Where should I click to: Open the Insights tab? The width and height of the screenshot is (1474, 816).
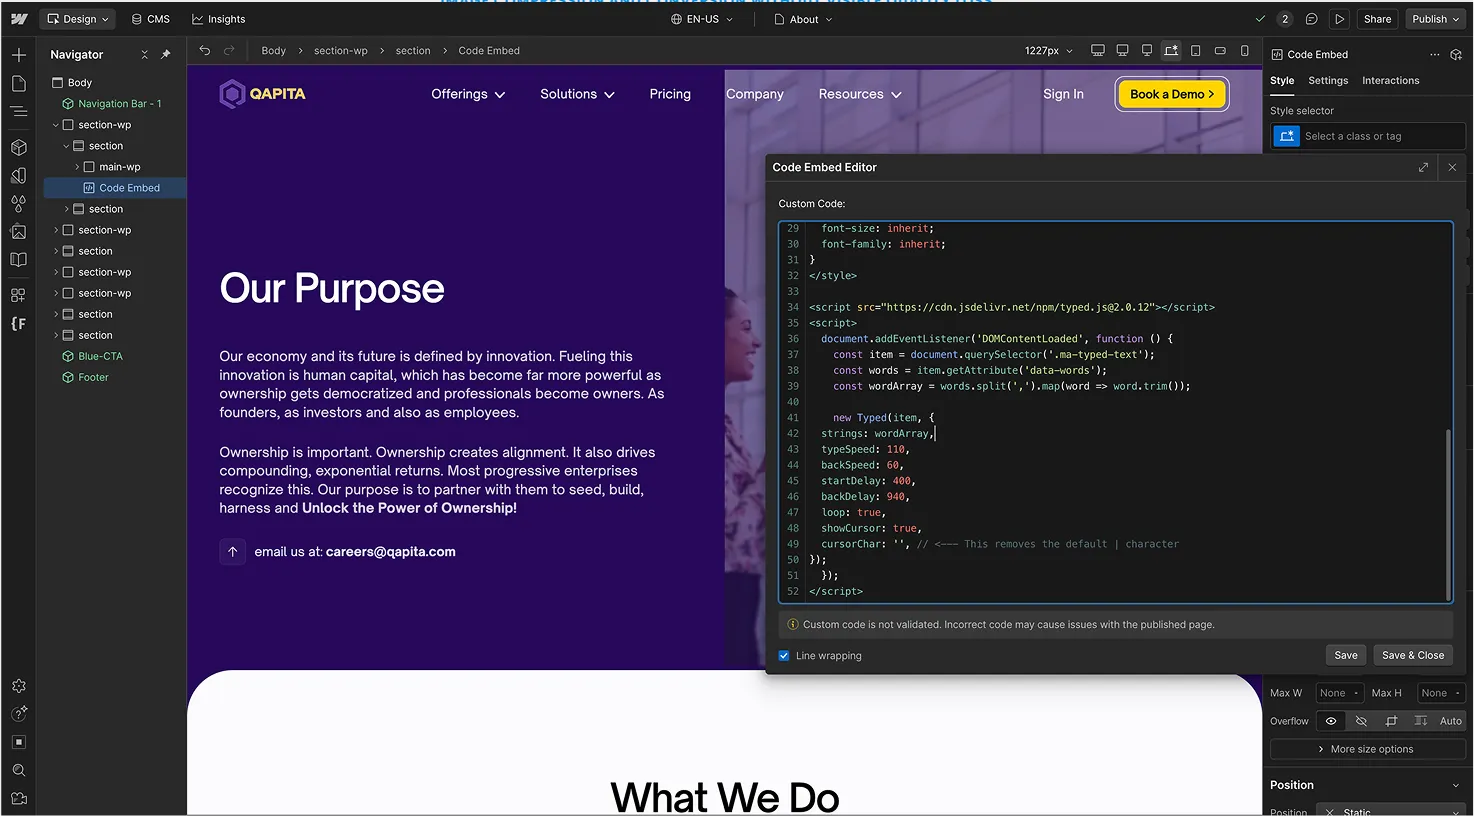coord(219,19)
